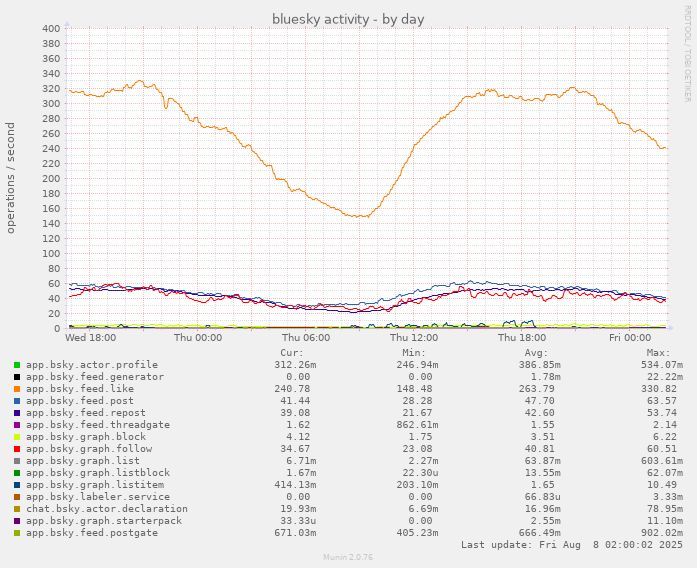Click feed.like maximum value 330.82
Viewport: 697px width, 568px height.
click(x=658, y=389)
